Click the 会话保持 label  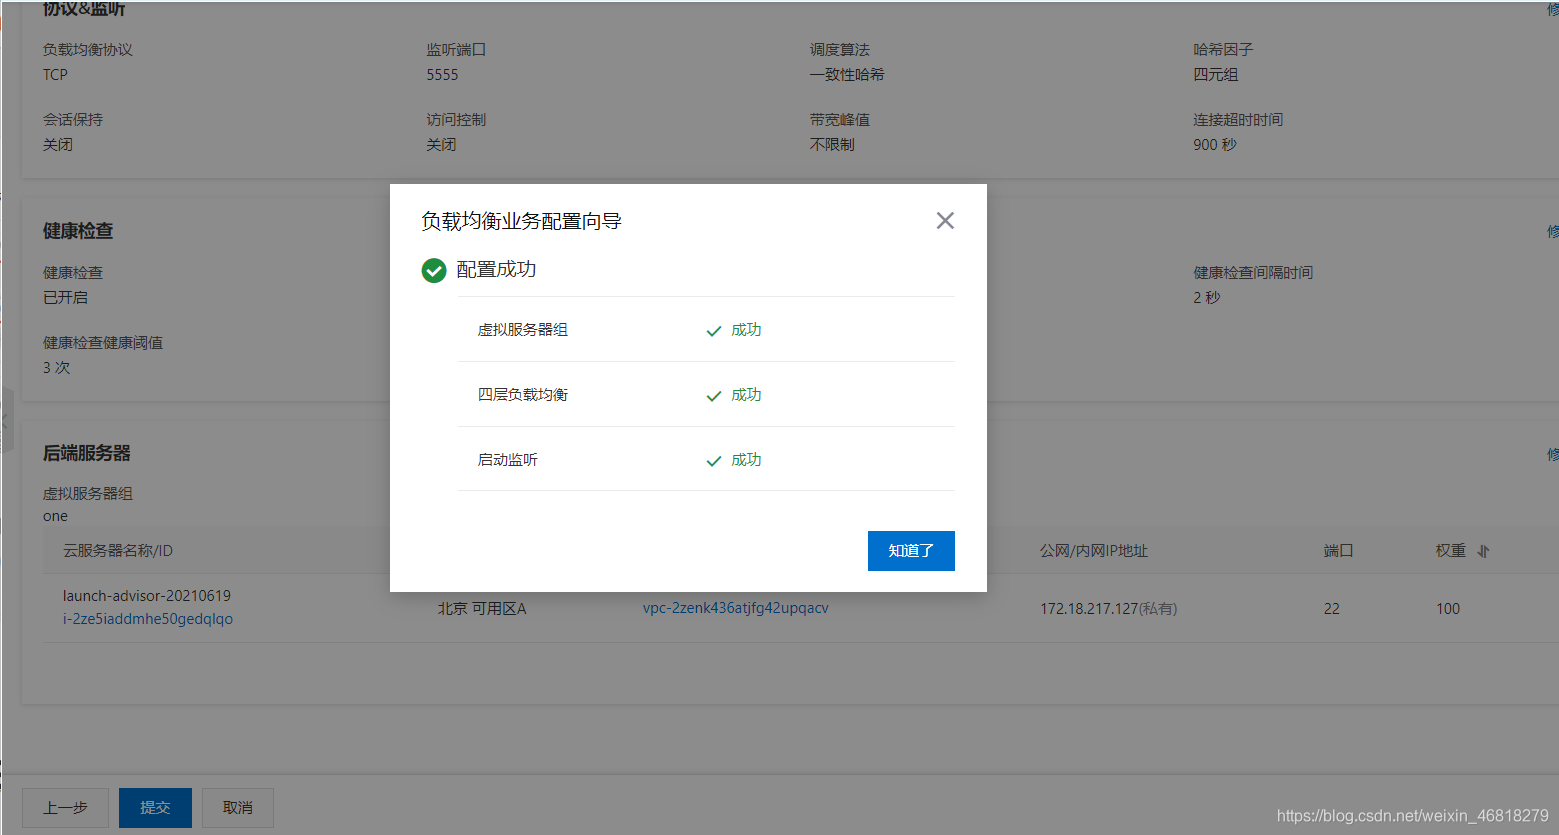[x=72, y=120]
